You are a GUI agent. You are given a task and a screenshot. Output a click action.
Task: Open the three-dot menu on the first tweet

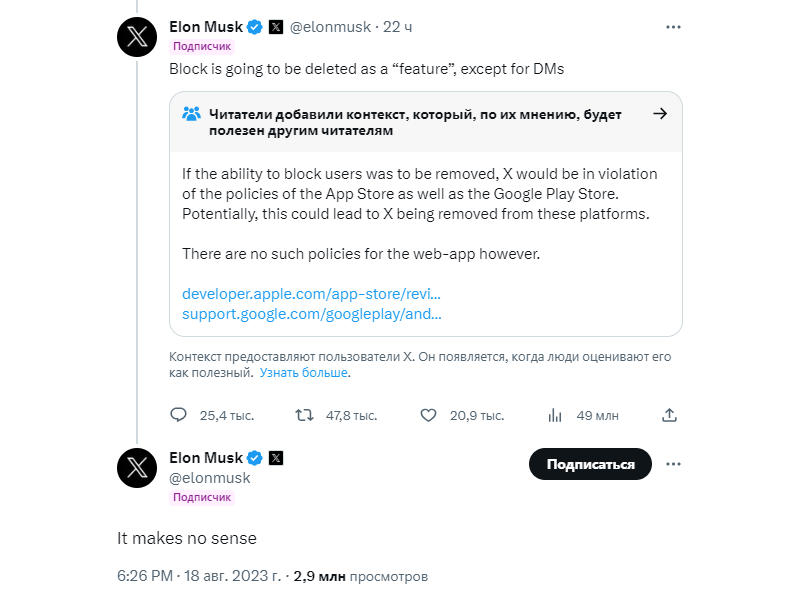point(672,27)
